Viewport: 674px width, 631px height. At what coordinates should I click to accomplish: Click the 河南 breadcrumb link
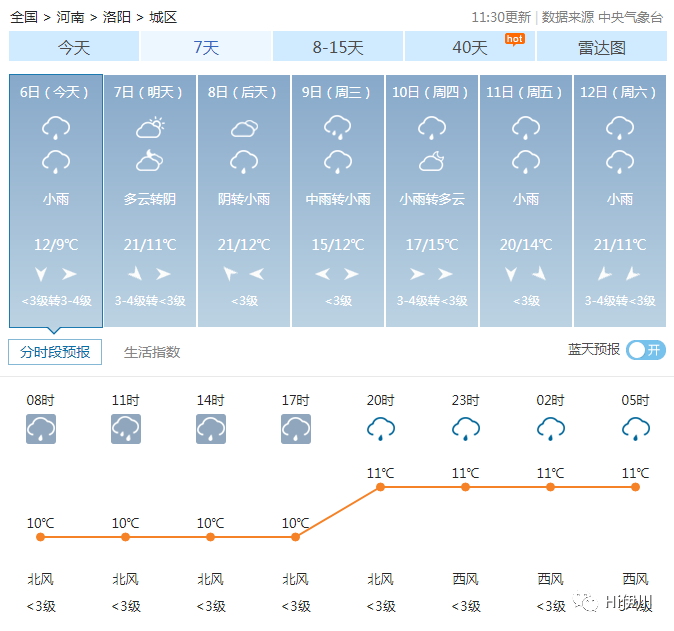coord(70,17)
